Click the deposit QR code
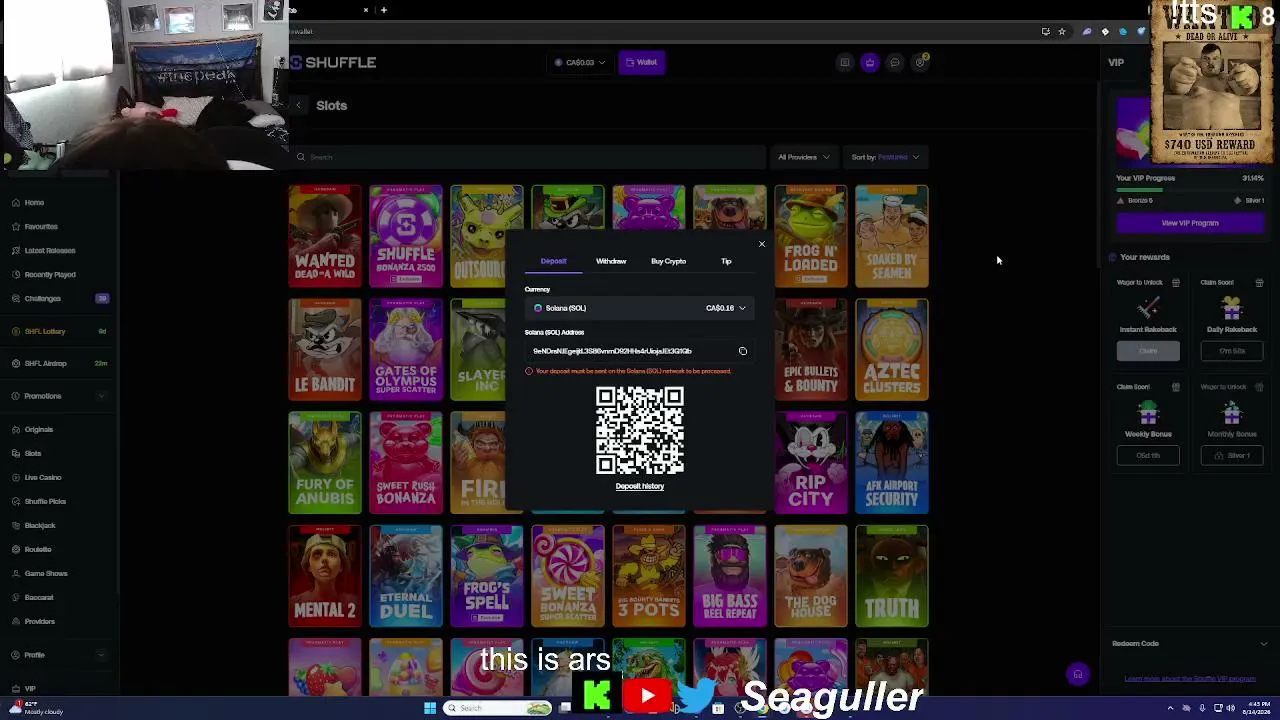 (x=640, y=431)
